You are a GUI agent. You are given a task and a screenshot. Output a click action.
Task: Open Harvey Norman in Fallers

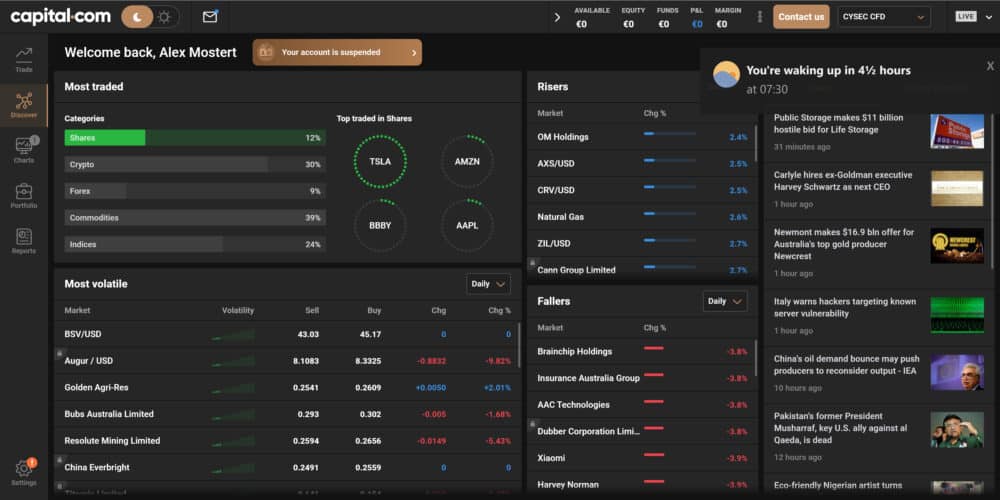[642, 483]
